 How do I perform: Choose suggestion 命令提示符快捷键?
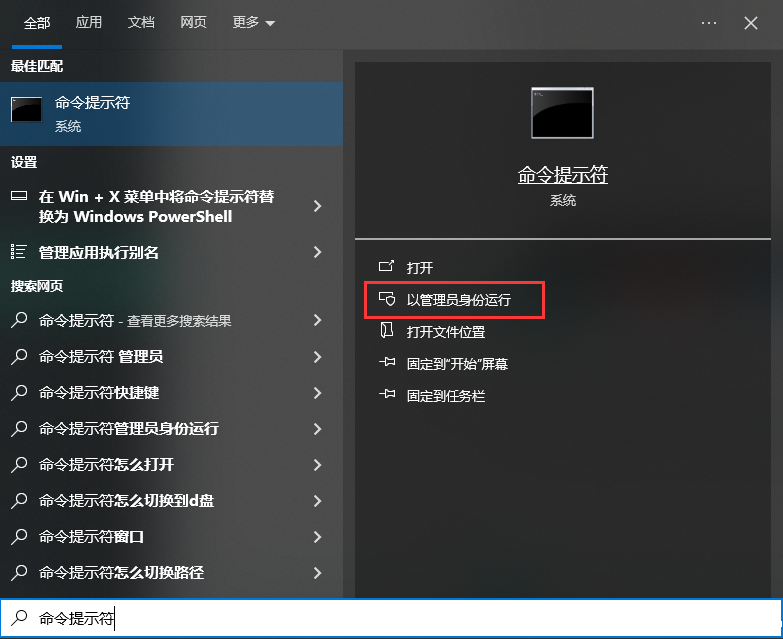pos(171,392)
